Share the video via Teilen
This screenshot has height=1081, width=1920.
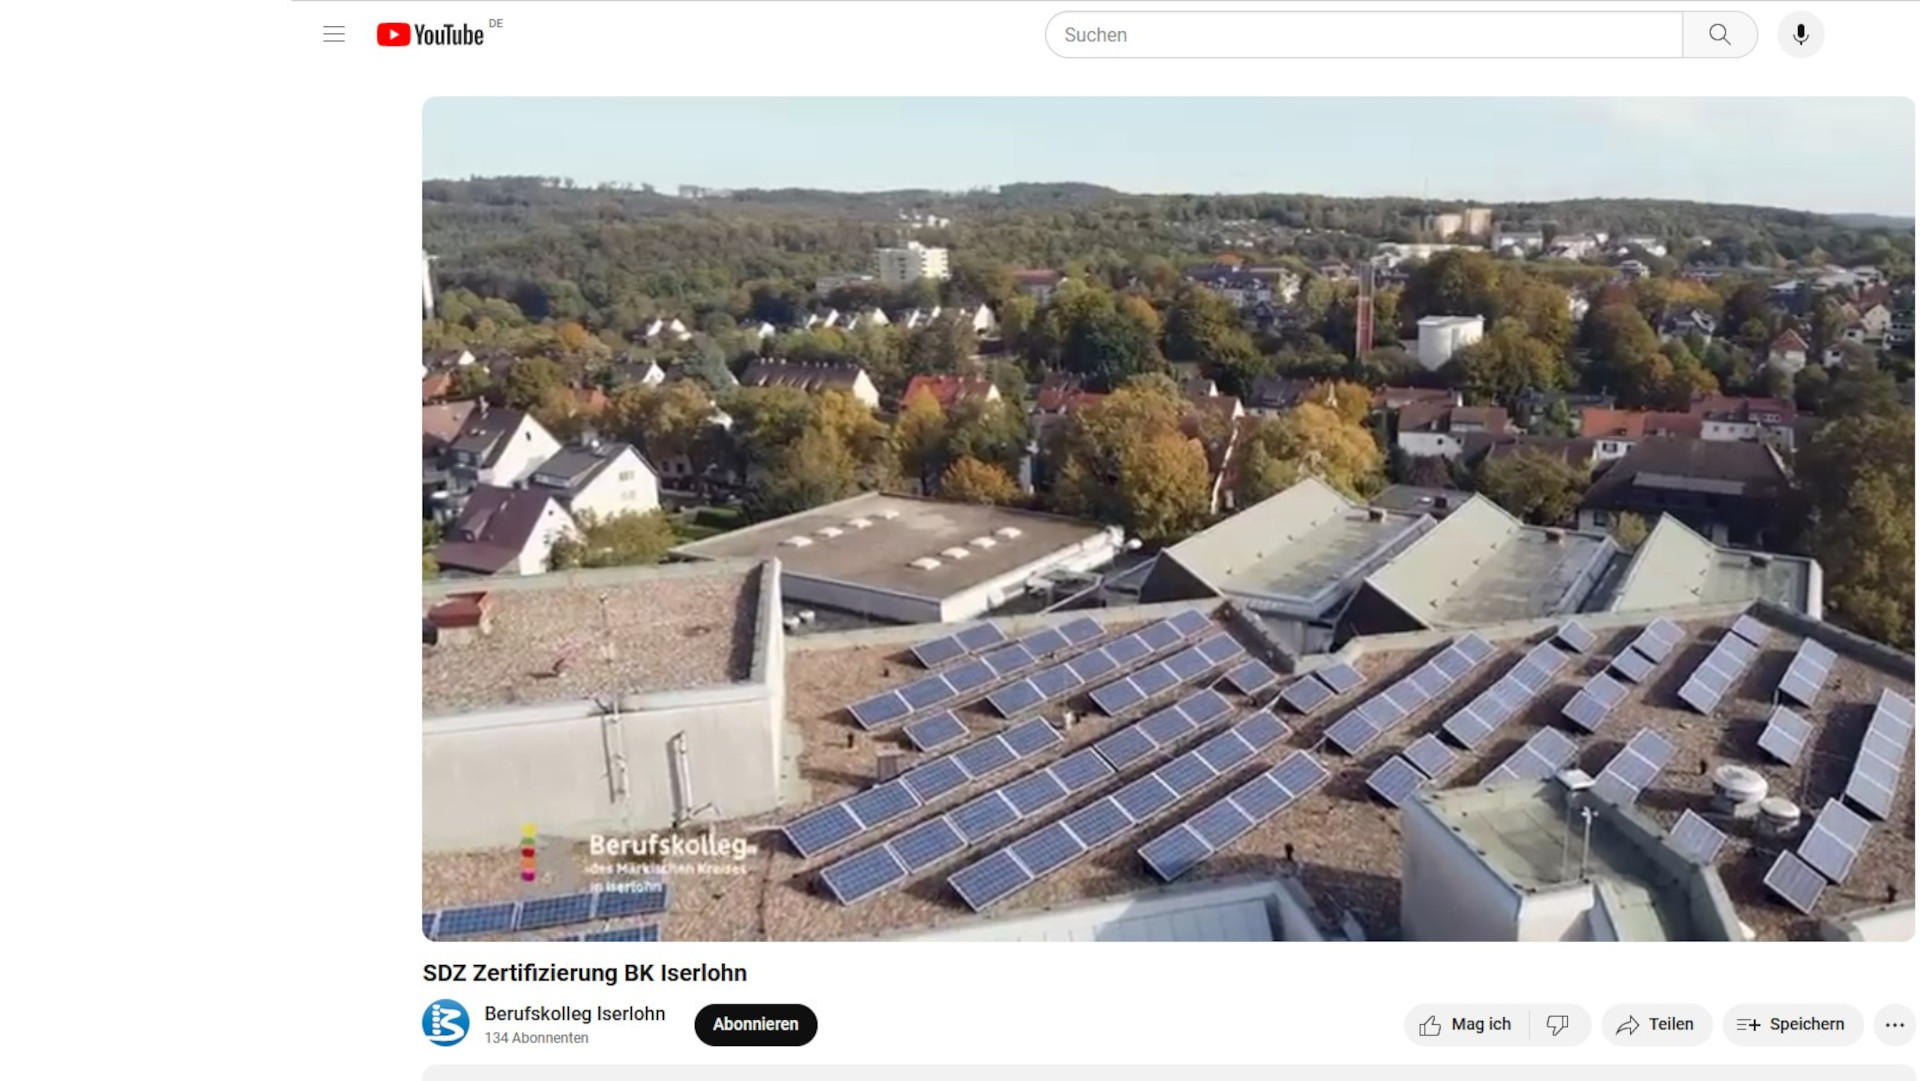(x=1656, y=1025)
